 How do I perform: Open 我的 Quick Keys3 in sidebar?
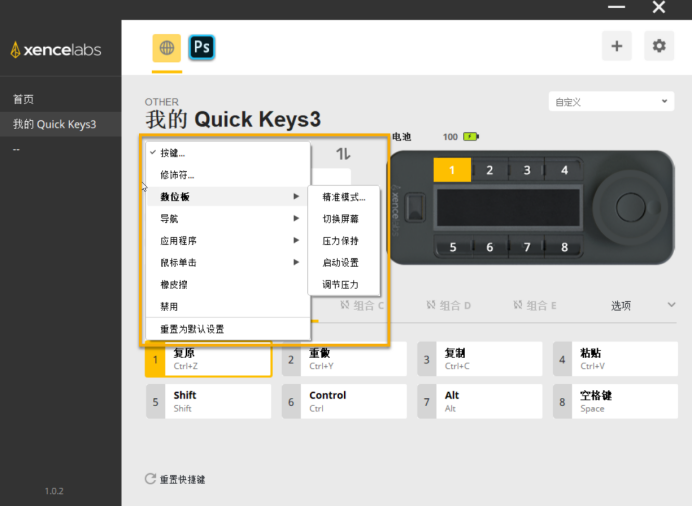point(61,124)
